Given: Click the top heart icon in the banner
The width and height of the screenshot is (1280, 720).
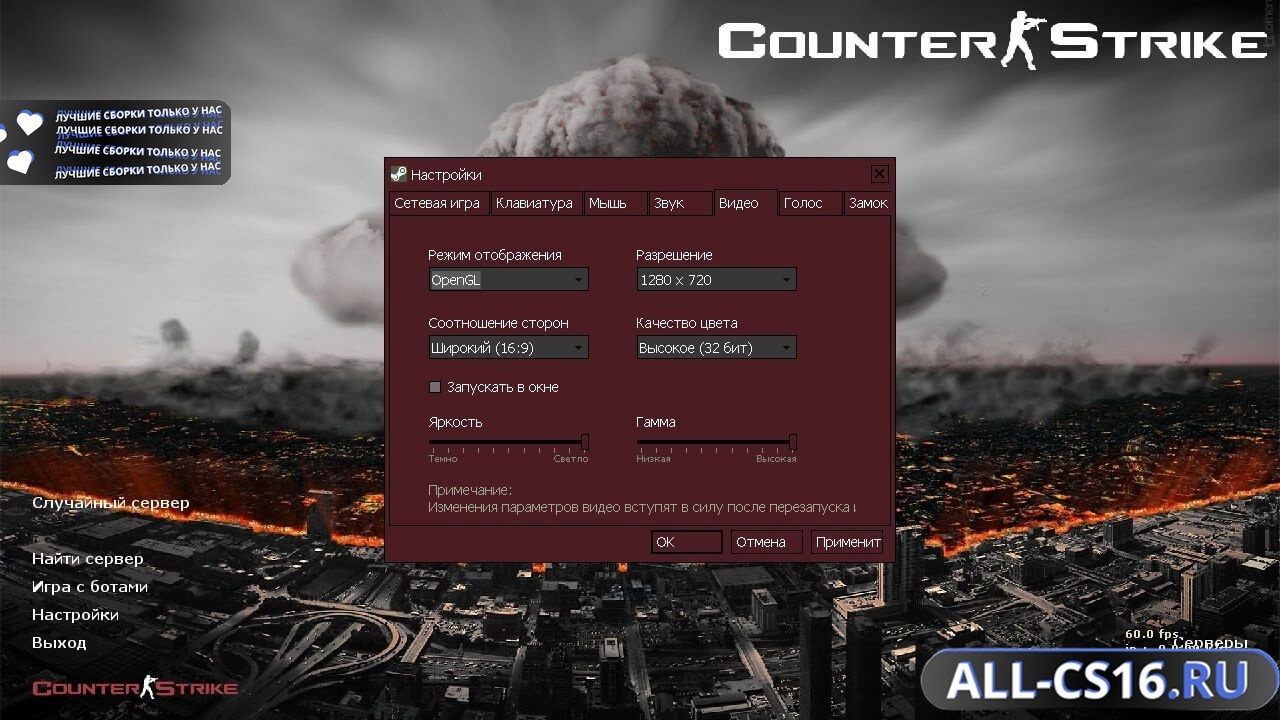Looking at the screenshot, I should click(x=30, y=123).
